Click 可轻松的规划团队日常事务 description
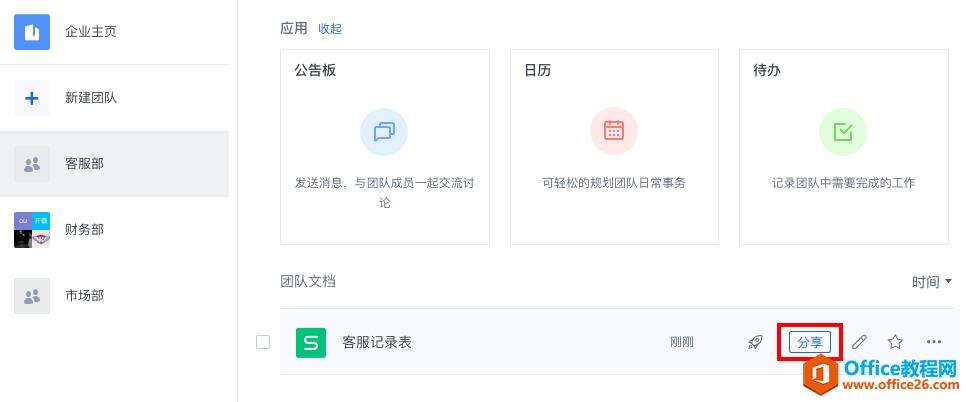The width and height of the screenshot is (966, 402). [x=614, y=183]
